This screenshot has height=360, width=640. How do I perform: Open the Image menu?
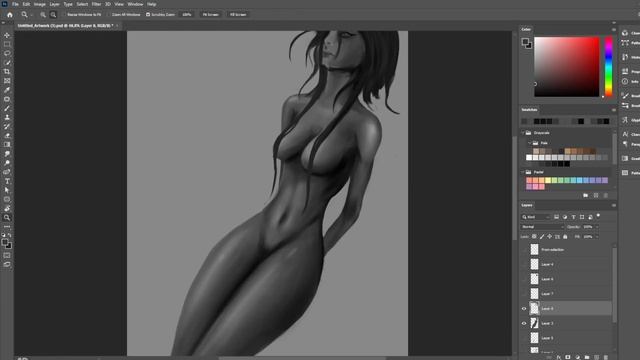coord(40,4)
